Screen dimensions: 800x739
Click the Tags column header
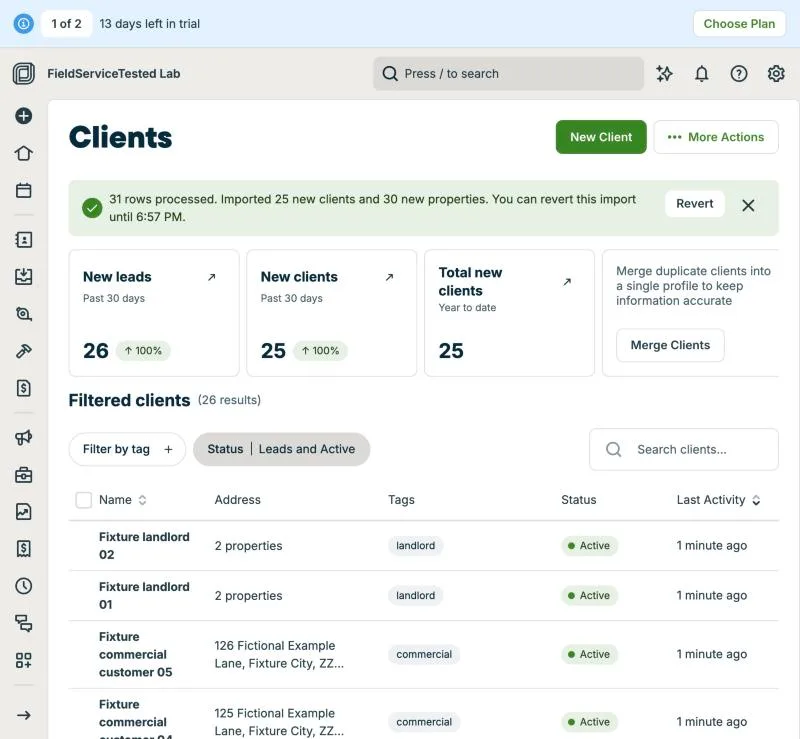tap(401, 500)
